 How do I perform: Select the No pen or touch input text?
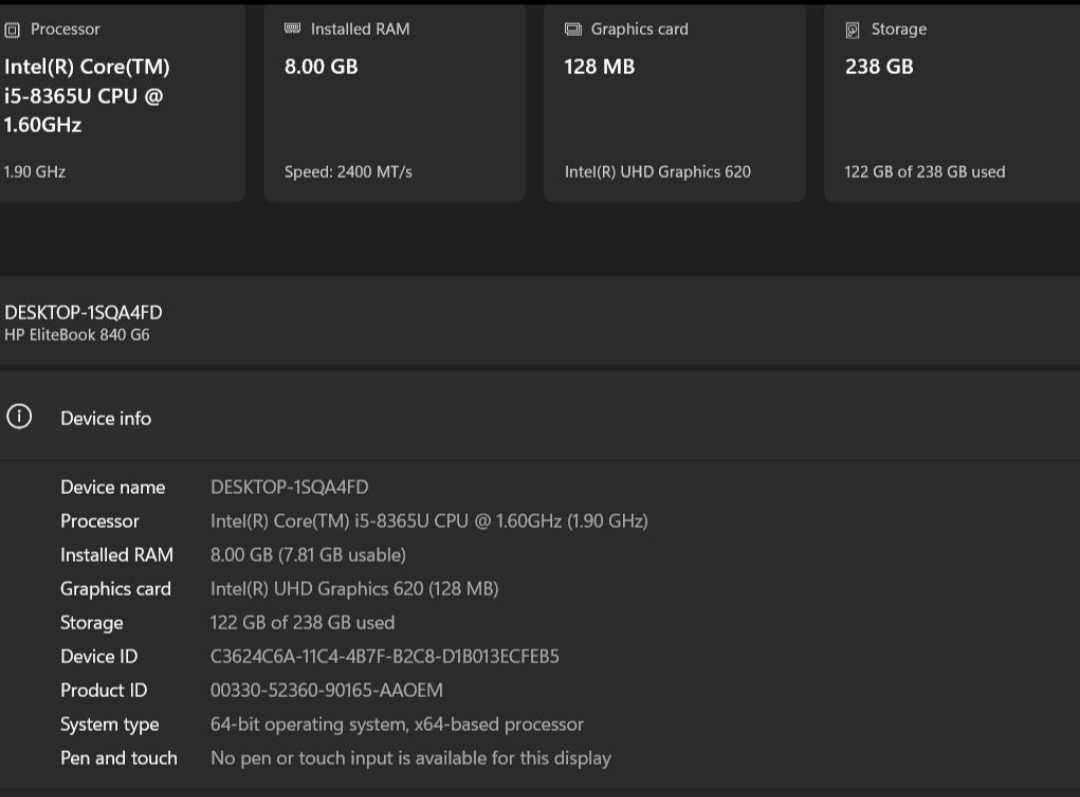pyautogui.click(x=411, y=758)
